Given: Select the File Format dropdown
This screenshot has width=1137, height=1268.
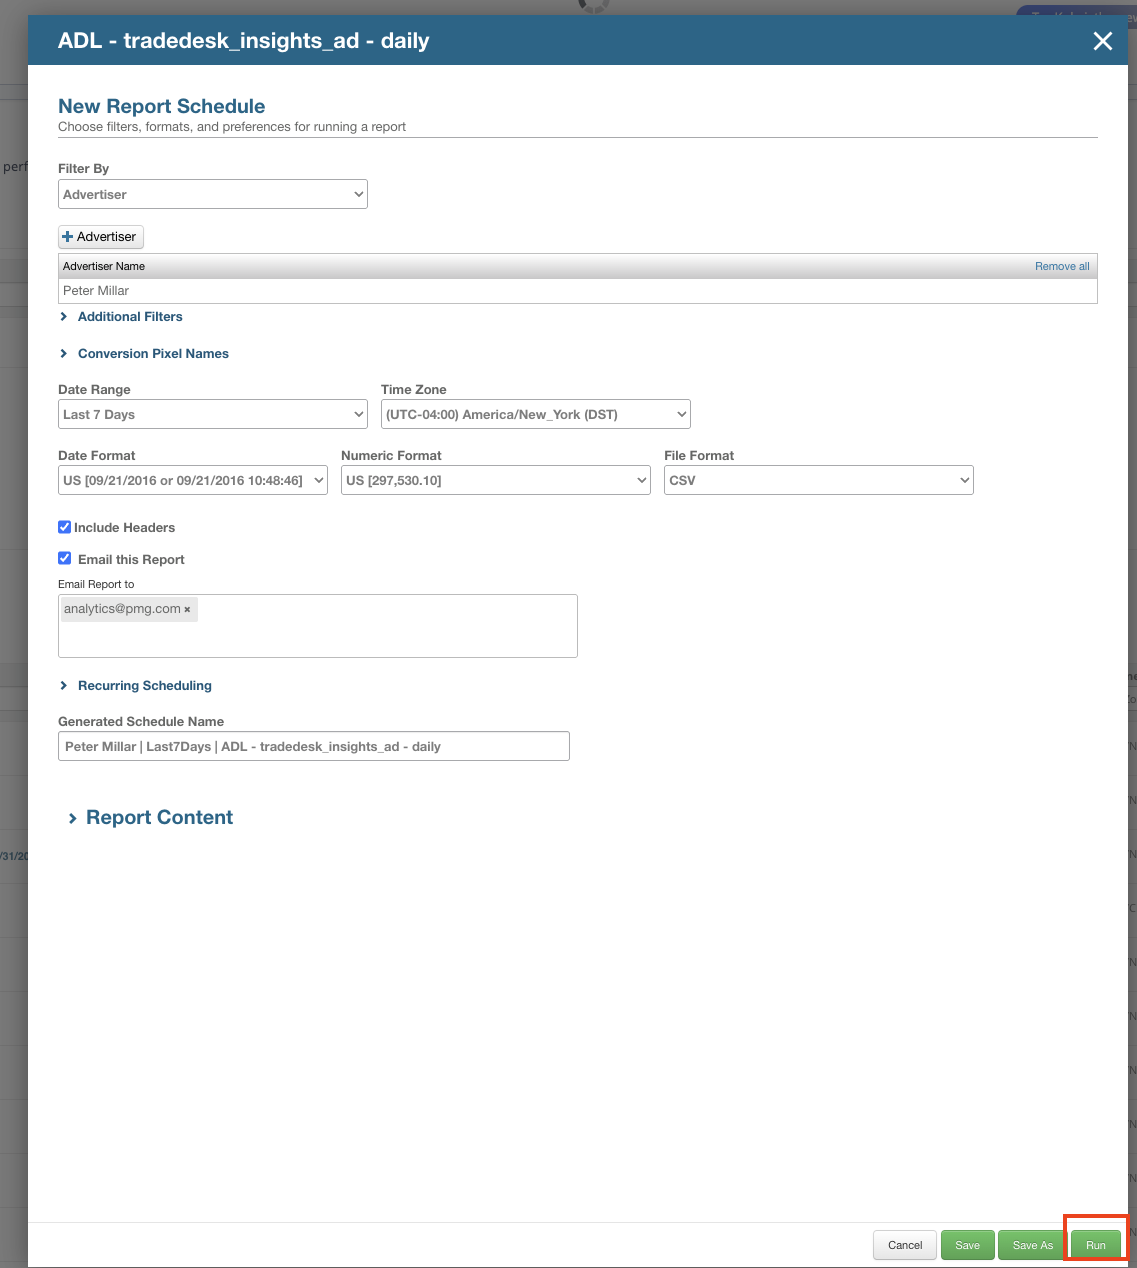Looking at the screenshot, I should coord(818,480).
